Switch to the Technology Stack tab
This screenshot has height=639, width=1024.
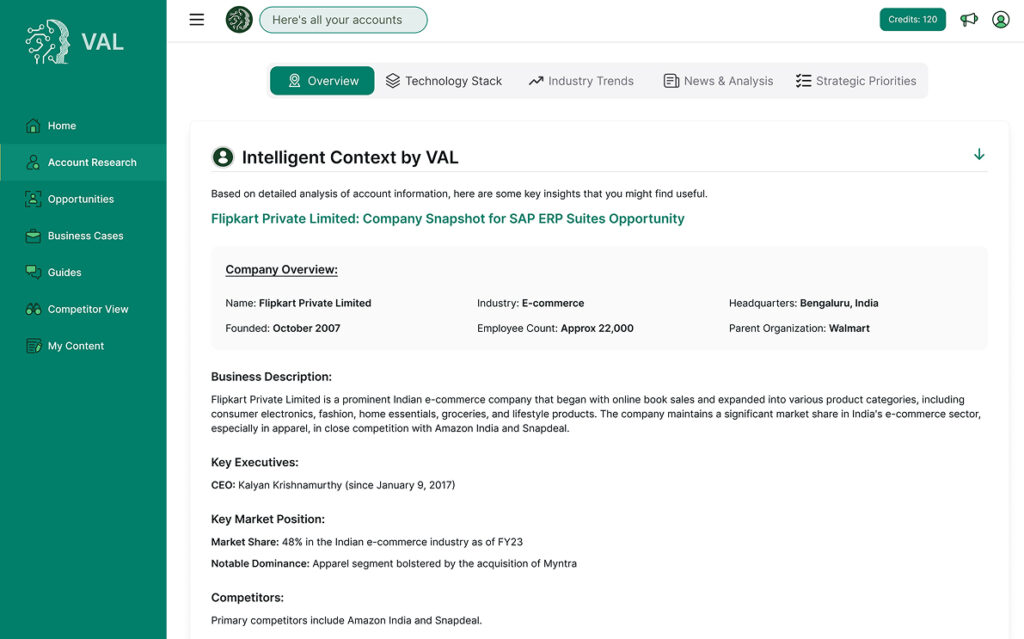(x=443, y=81)
